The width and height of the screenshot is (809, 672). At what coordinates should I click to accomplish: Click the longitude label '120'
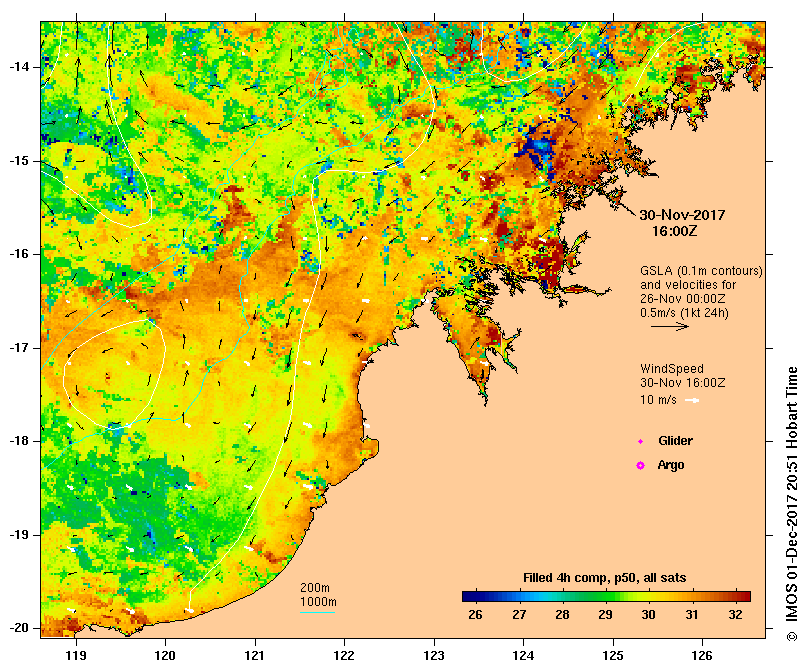click(165, 655)
